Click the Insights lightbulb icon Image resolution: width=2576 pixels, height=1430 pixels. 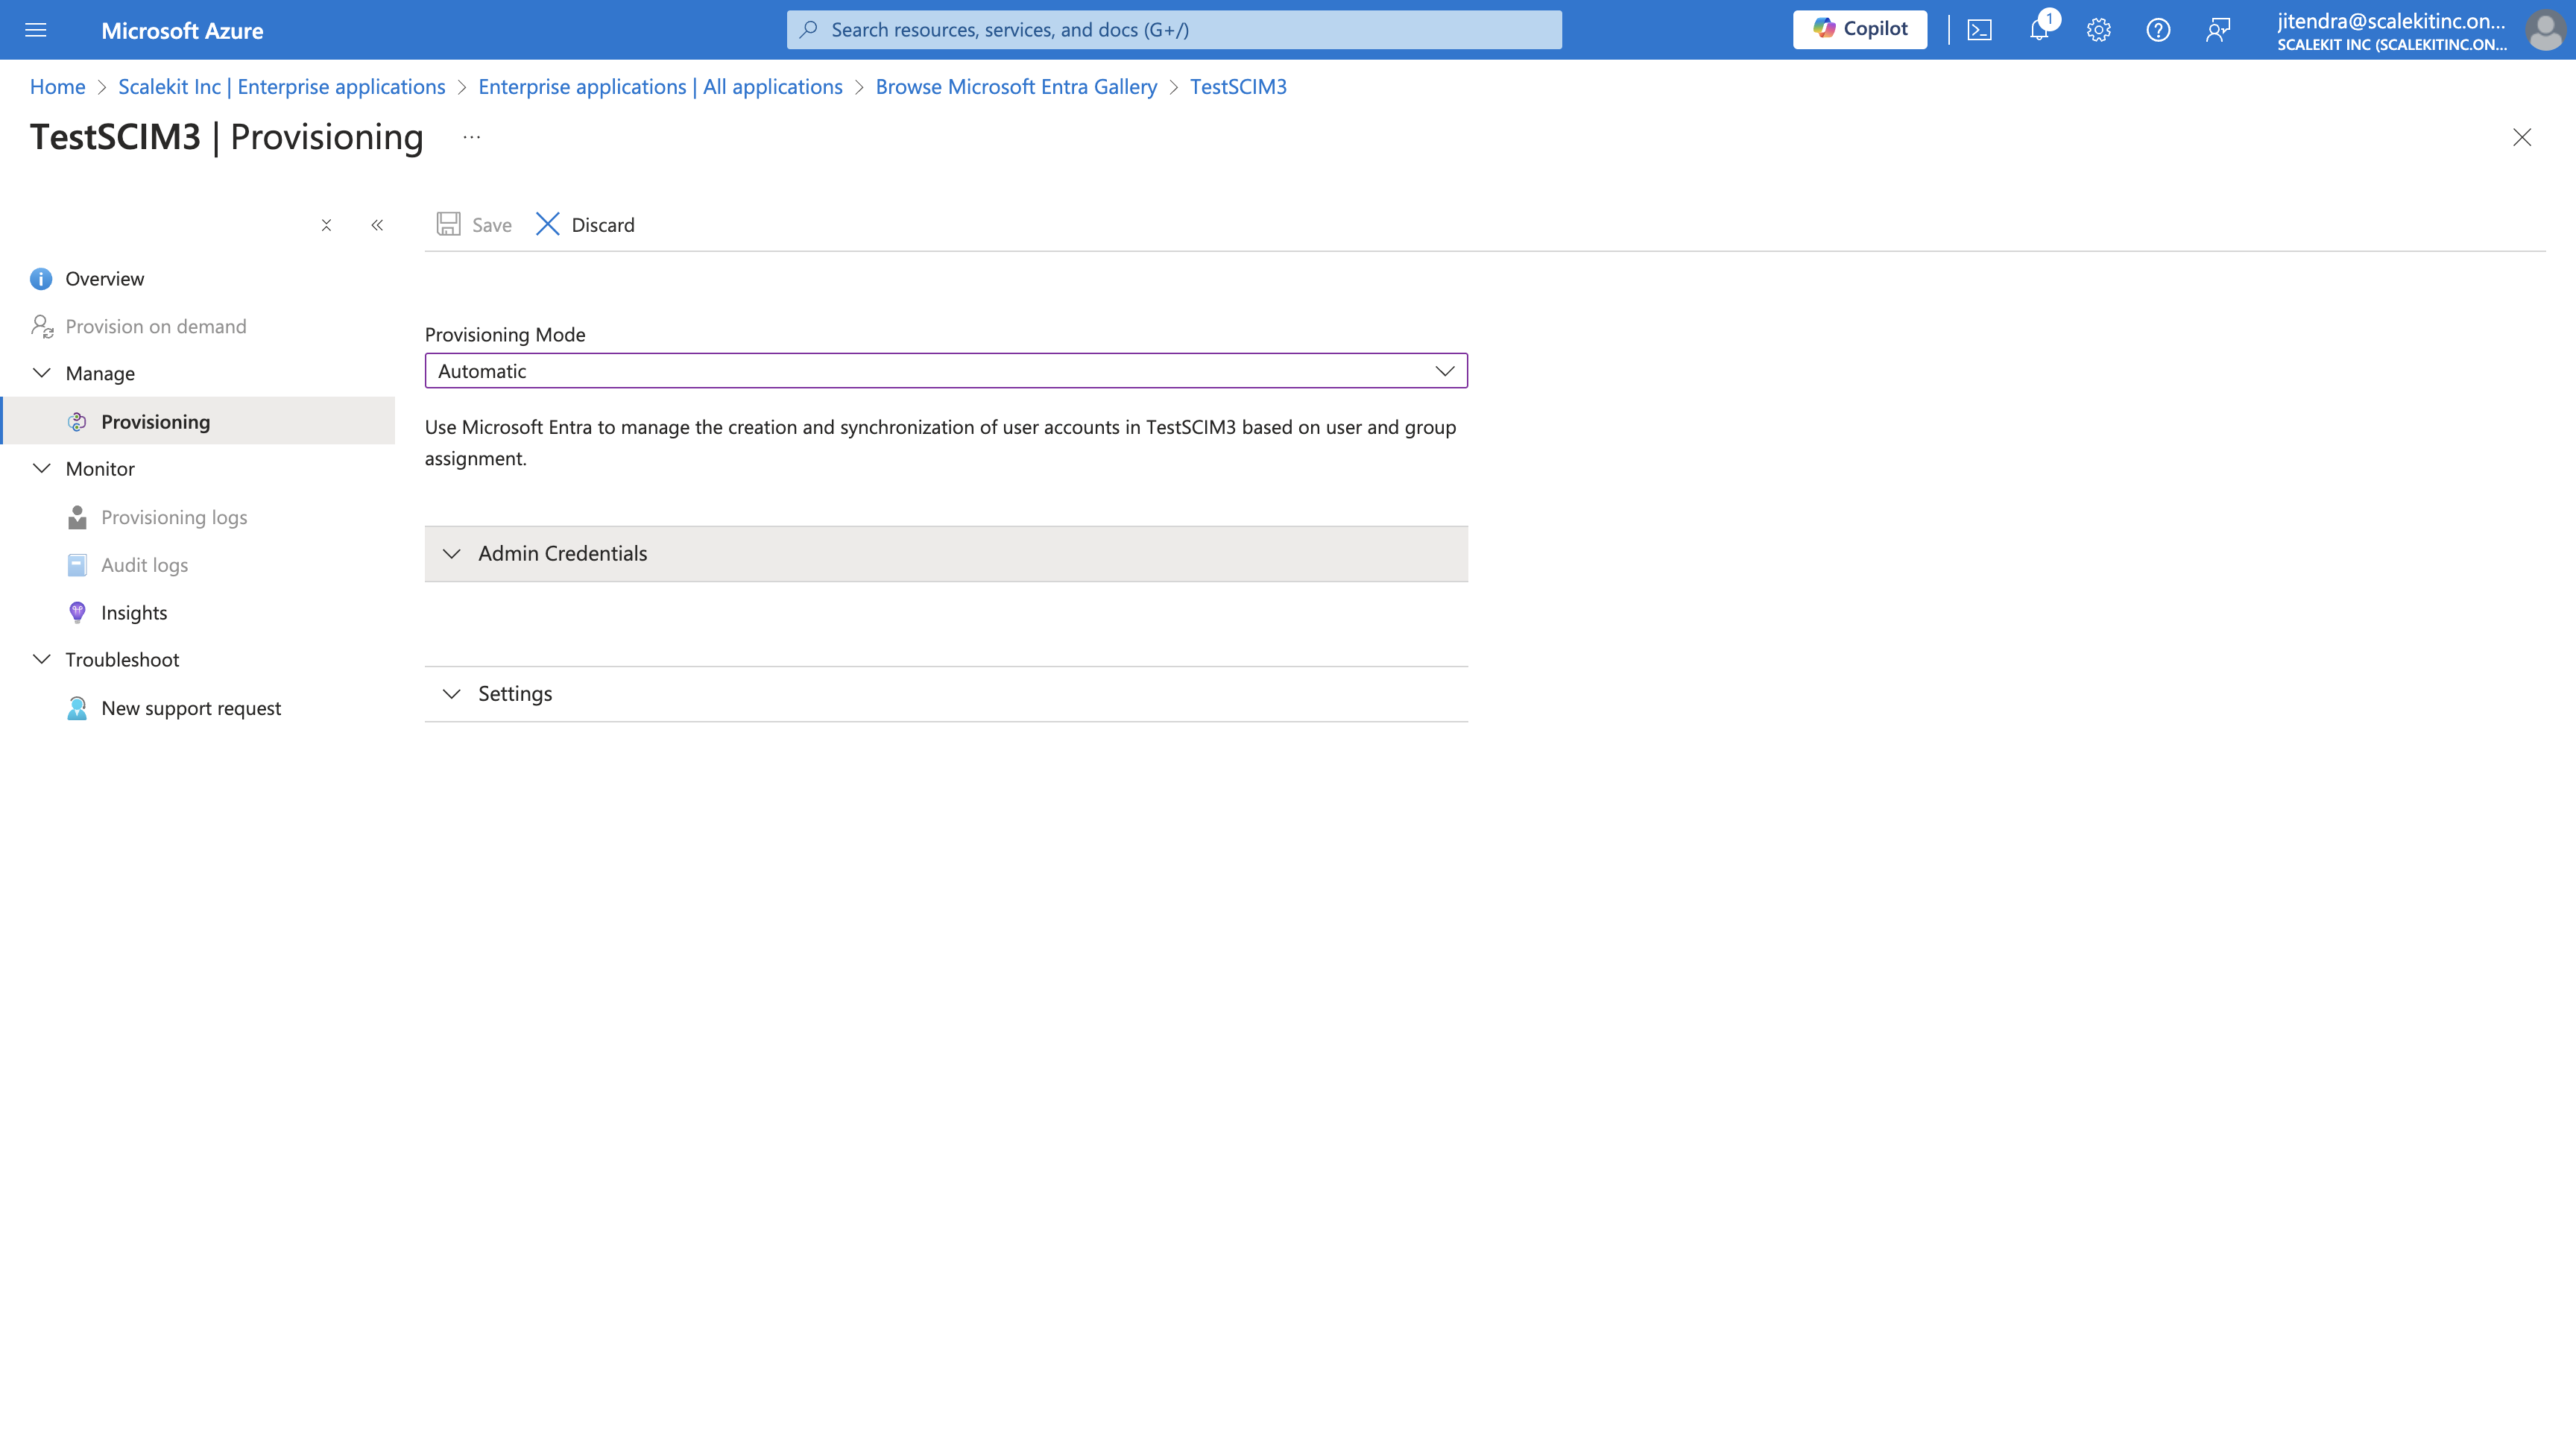coord(77,613)
